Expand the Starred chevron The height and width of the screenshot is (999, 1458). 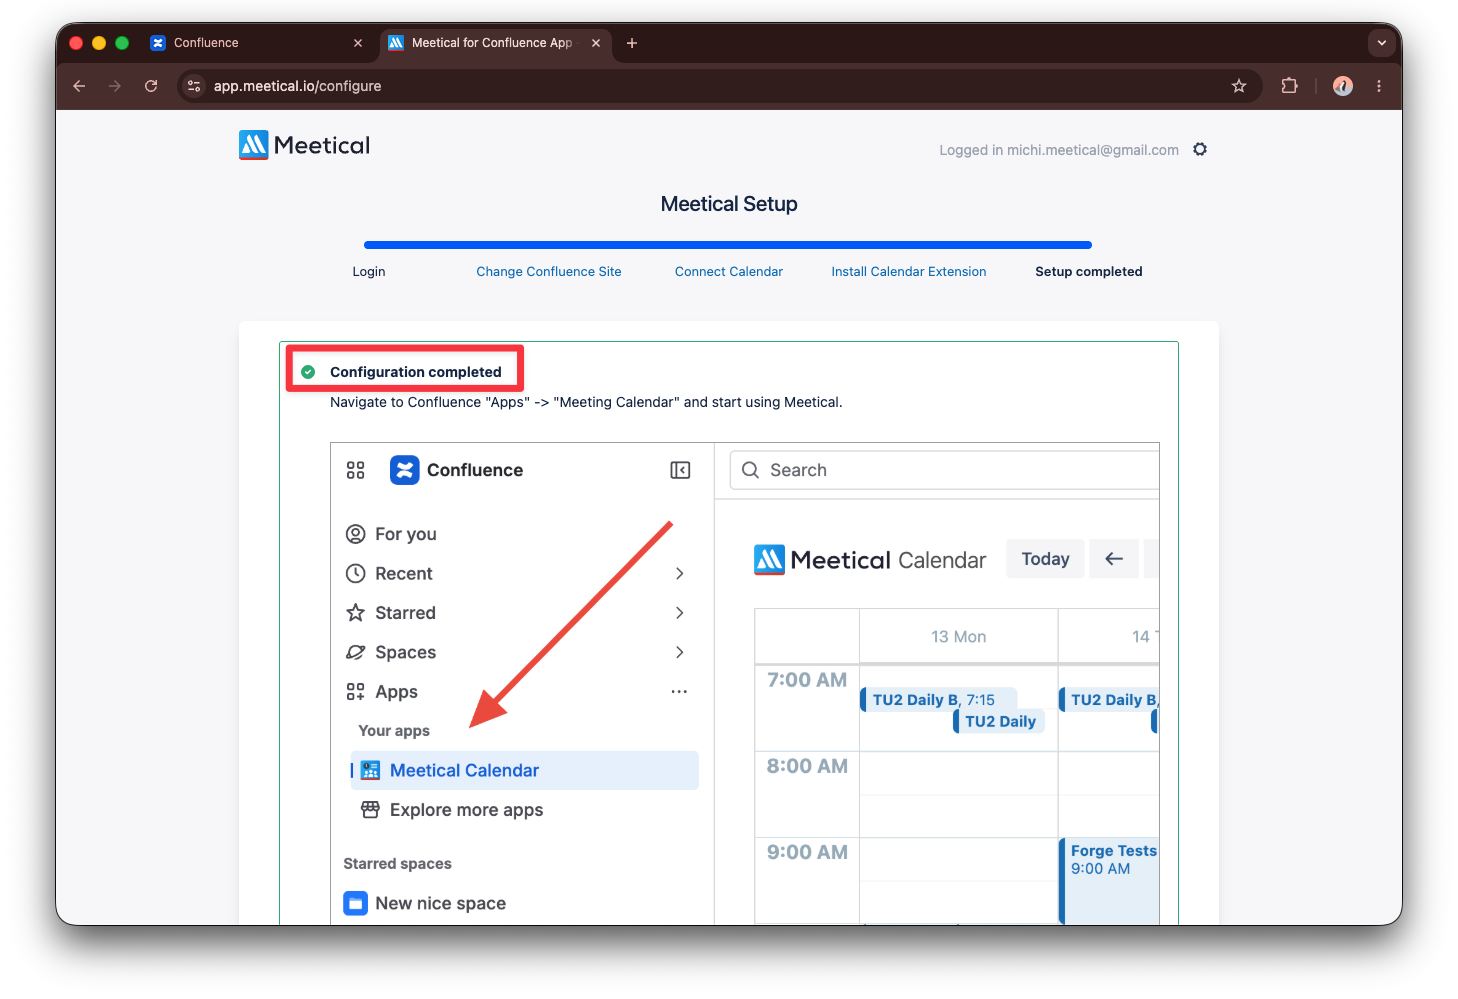[680, 613]
